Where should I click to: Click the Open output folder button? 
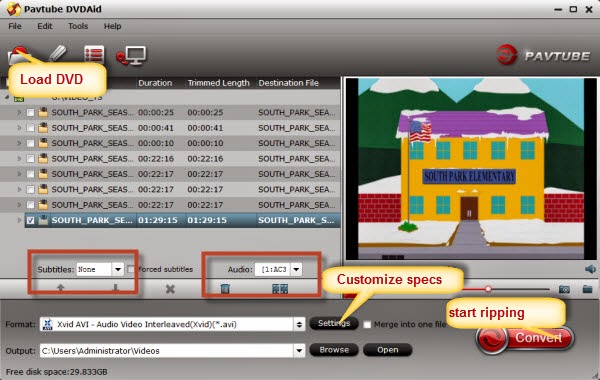(x=387, y=350)
